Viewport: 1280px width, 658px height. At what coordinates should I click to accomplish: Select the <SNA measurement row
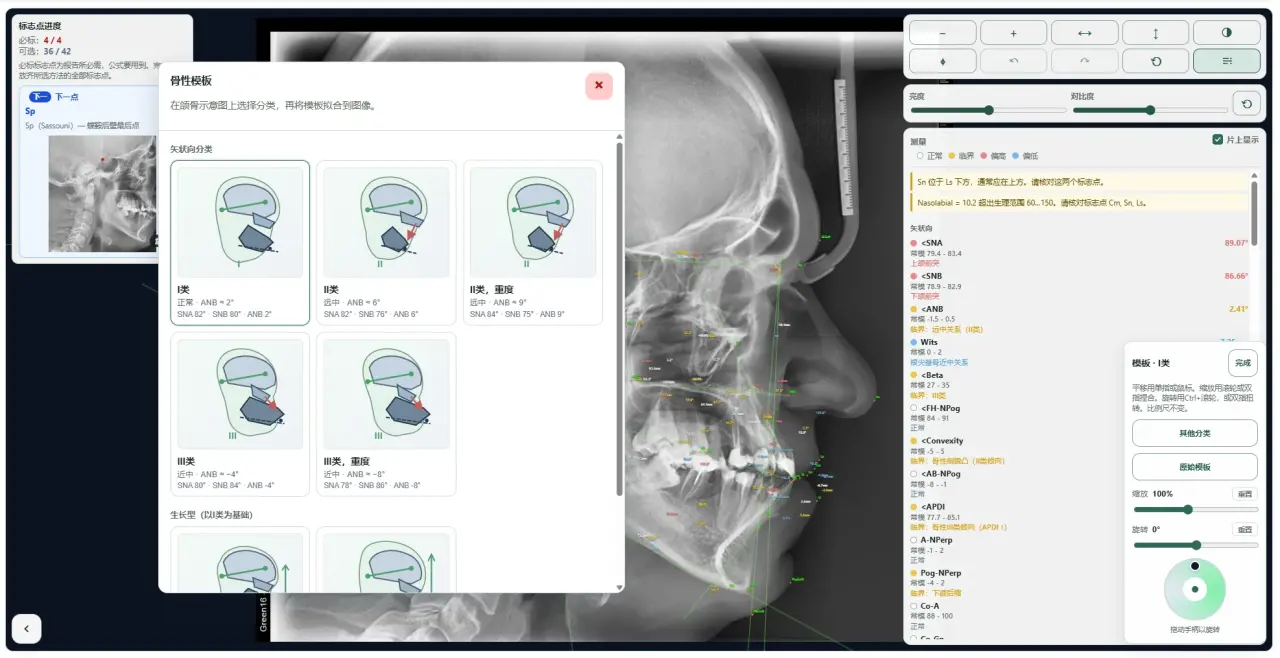tap(1079, 254)
